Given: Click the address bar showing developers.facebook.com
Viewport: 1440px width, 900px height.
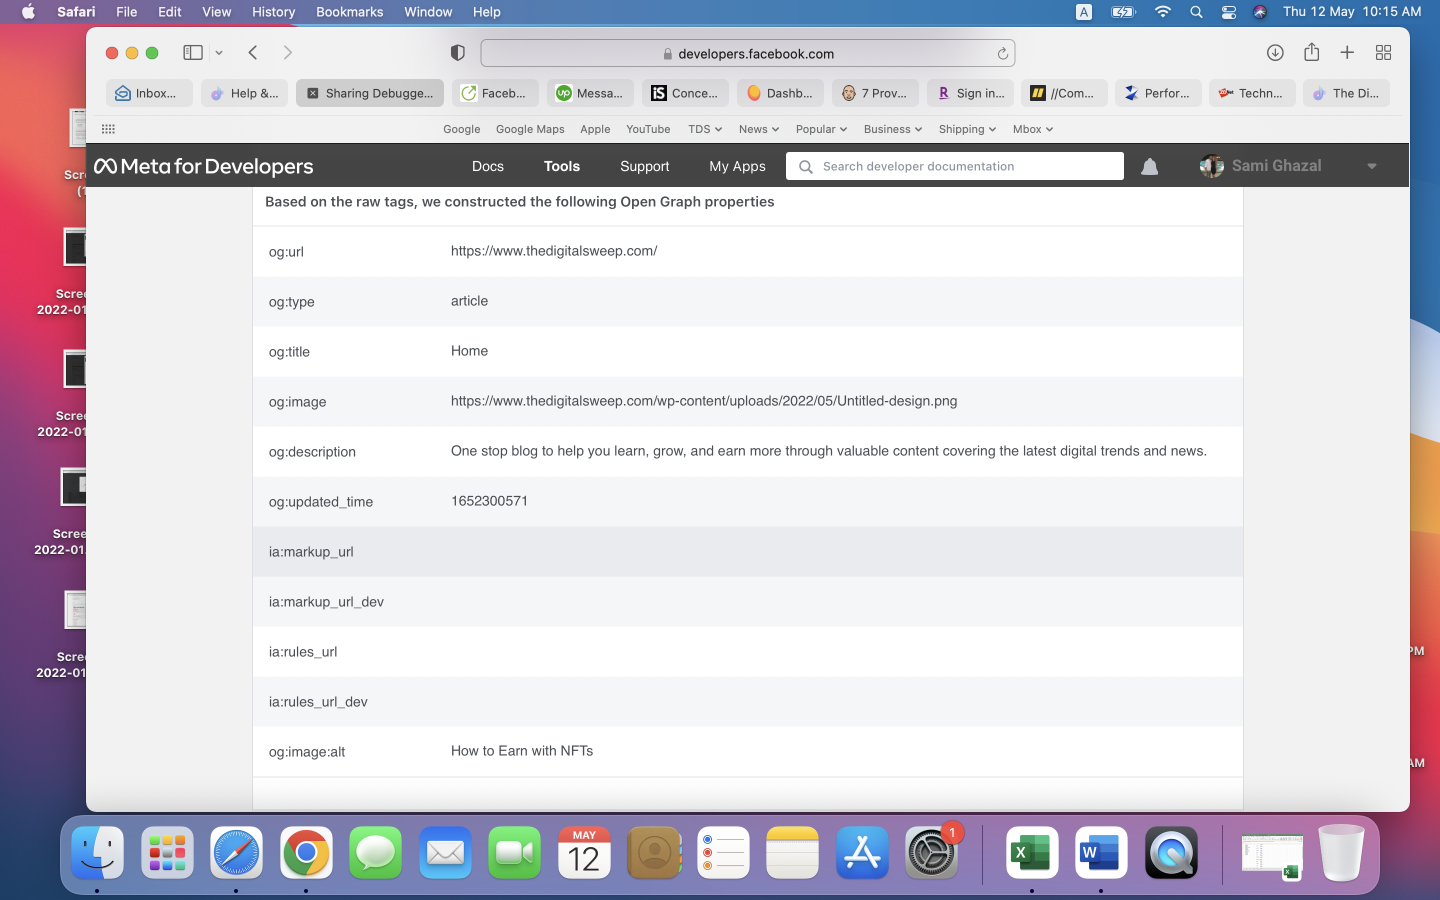Looking at the screenshot, I should pos(747,53).
